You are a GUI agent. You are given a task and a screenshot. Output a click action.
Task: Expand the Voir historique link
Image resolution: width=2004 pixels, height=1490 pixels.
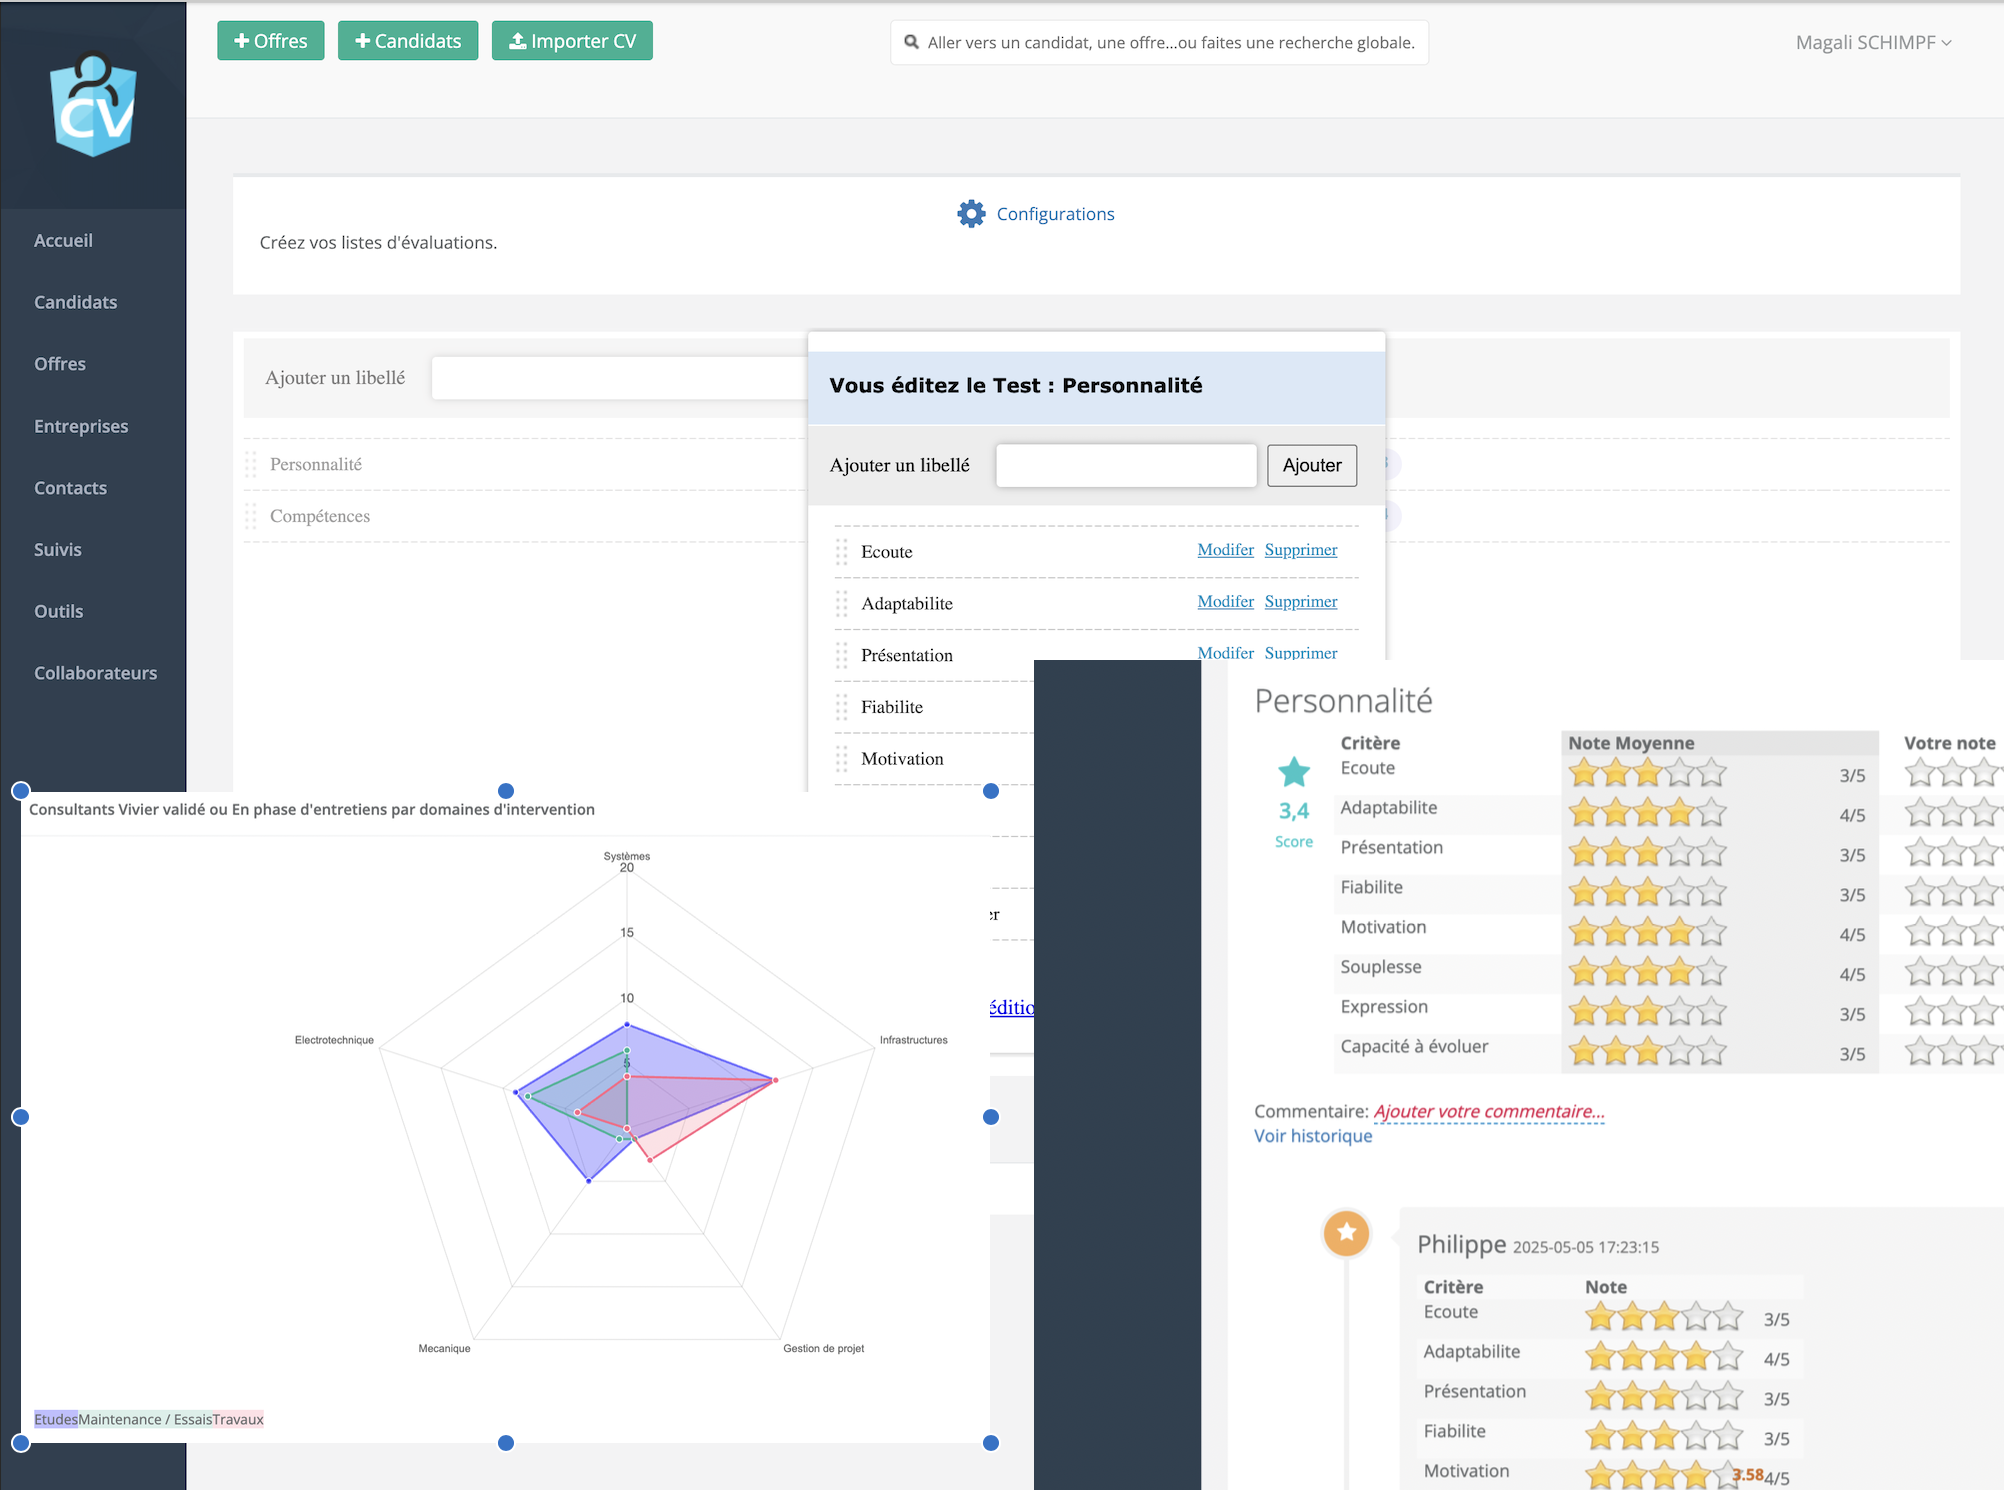pyautogui.click(x=1312, y=1136)
